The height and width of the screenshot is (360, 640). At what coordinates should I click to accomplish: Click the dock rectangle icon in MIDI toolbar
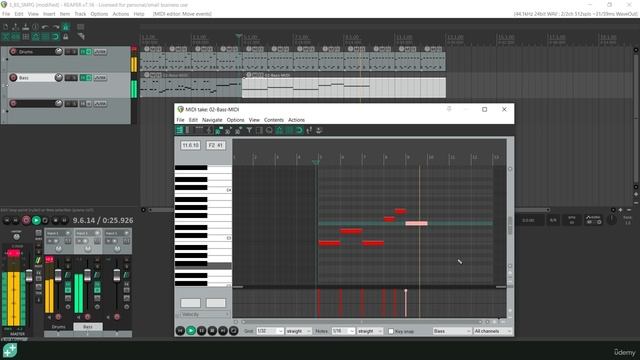pyautogui.click(x=259, y=130)
